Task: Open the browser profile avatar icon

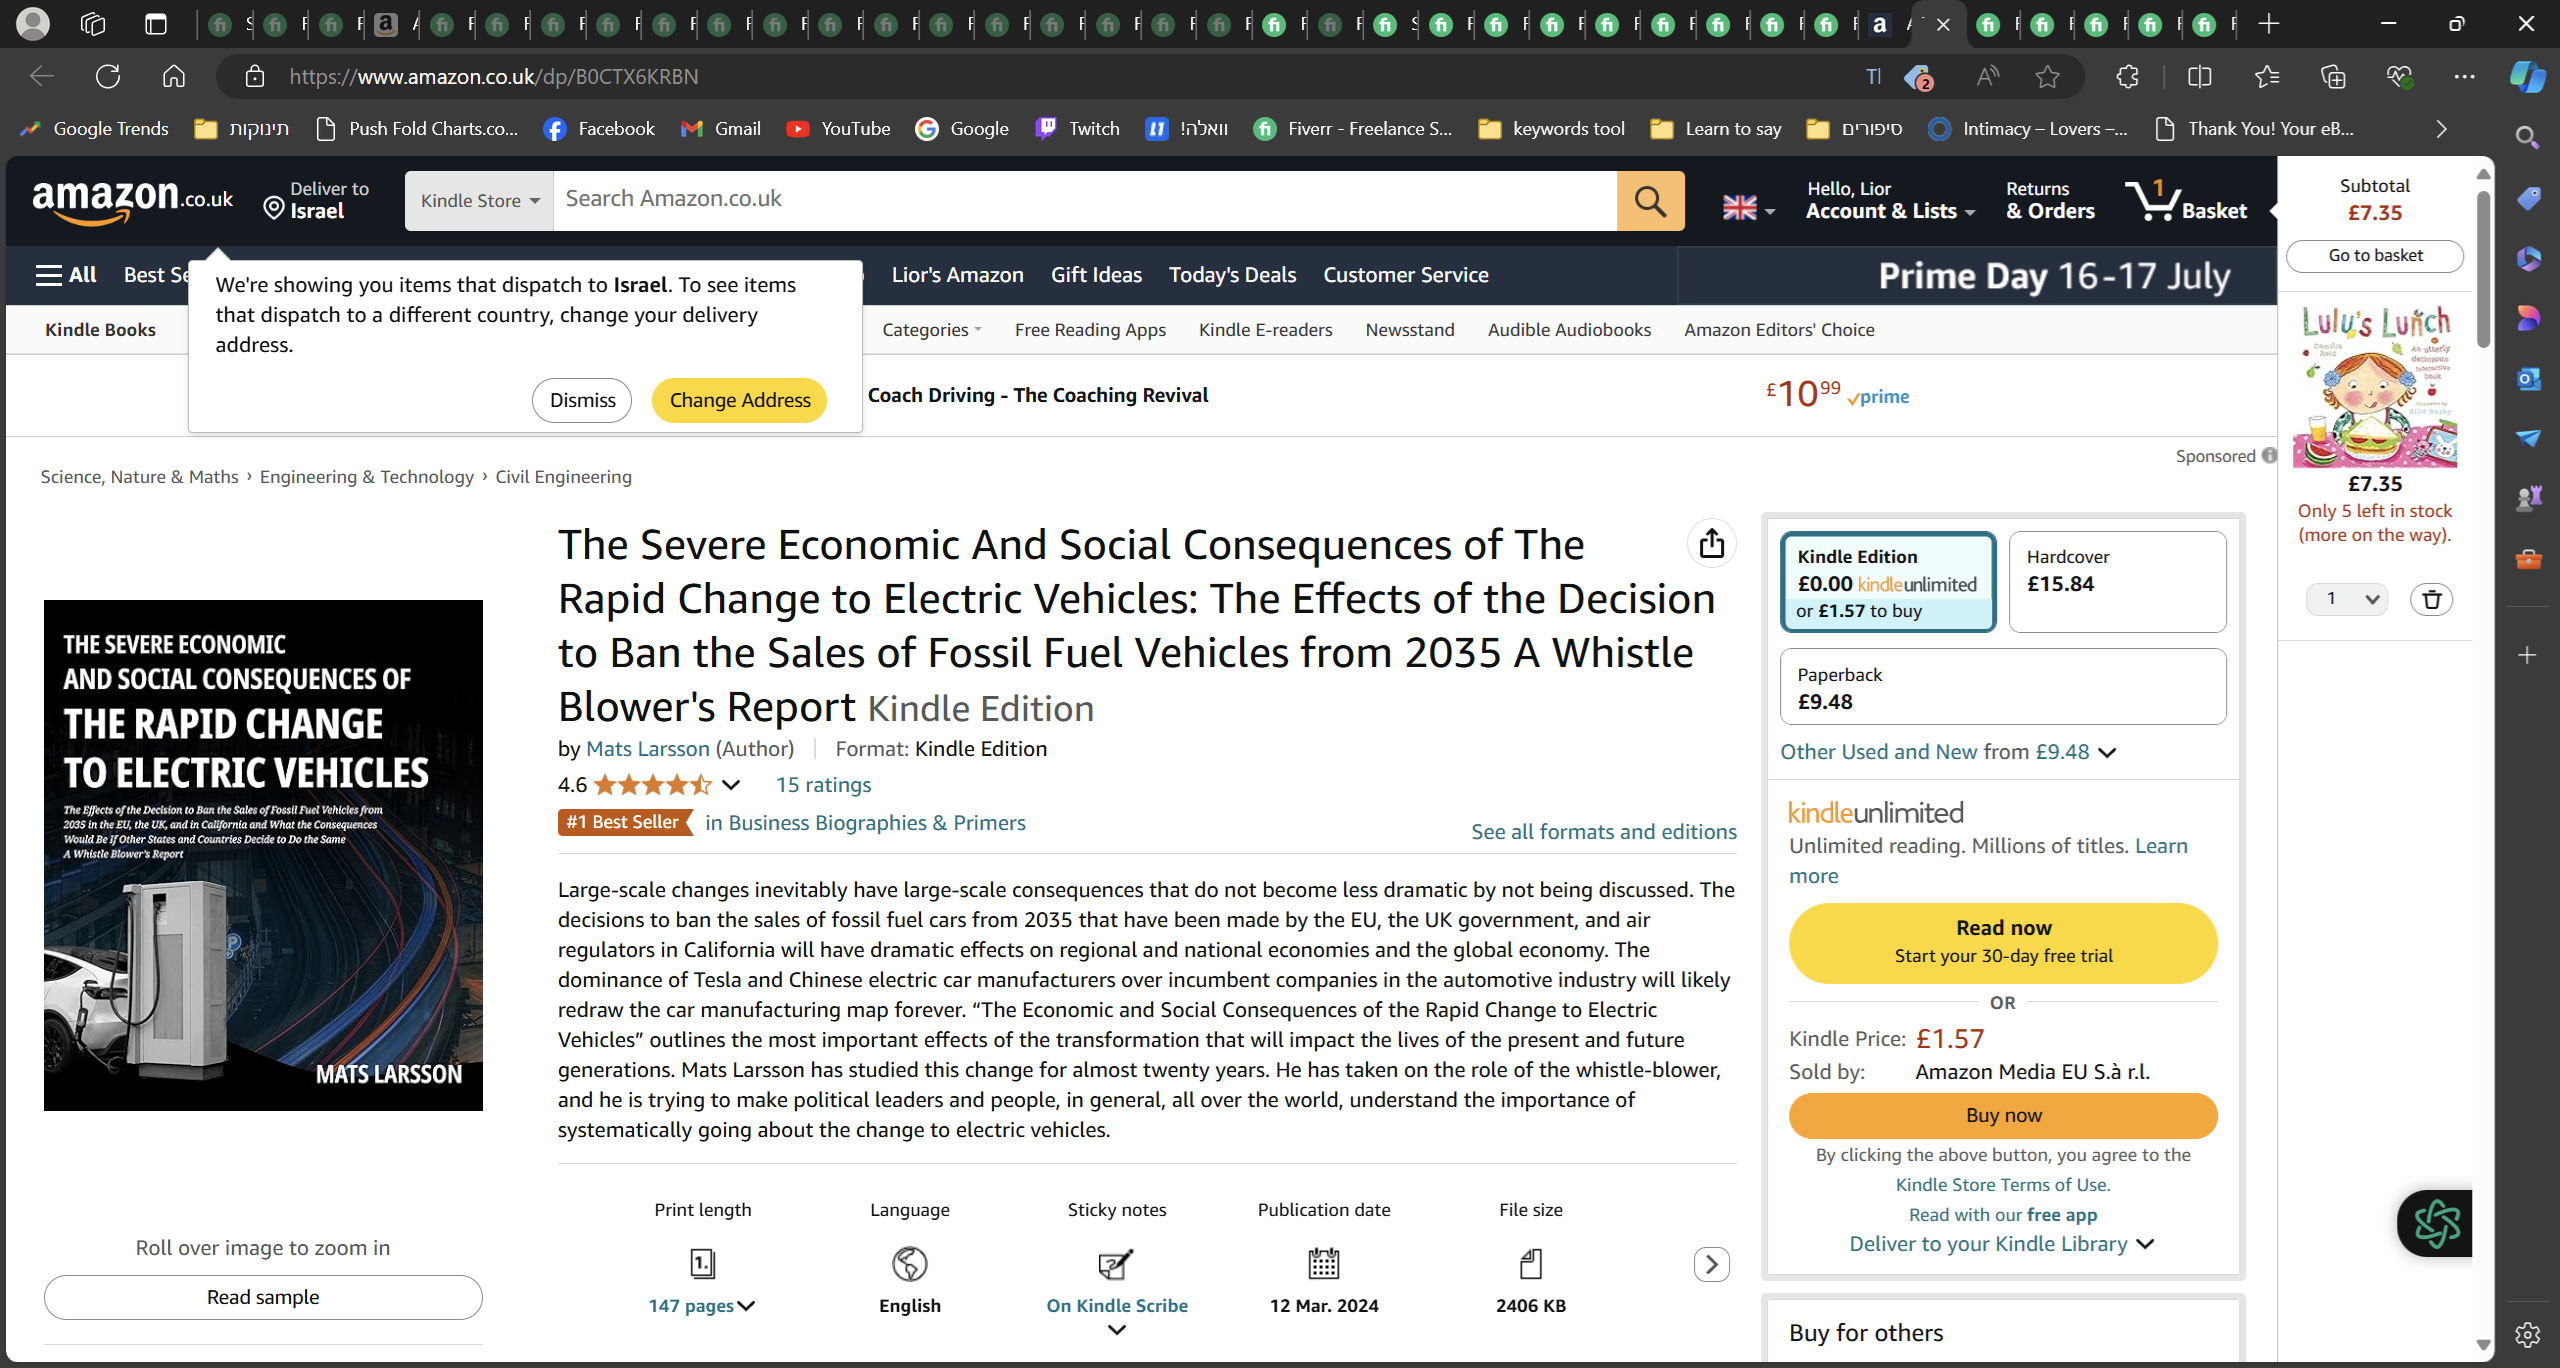Action: point(33,24)
